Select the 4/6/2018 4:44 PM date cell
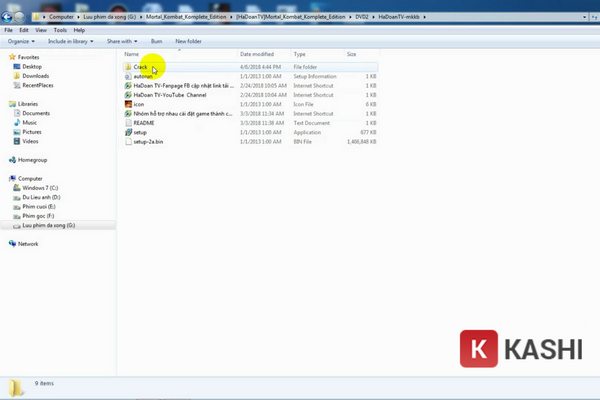The height and width of the screenshot is (400, 600). point(261,67)
